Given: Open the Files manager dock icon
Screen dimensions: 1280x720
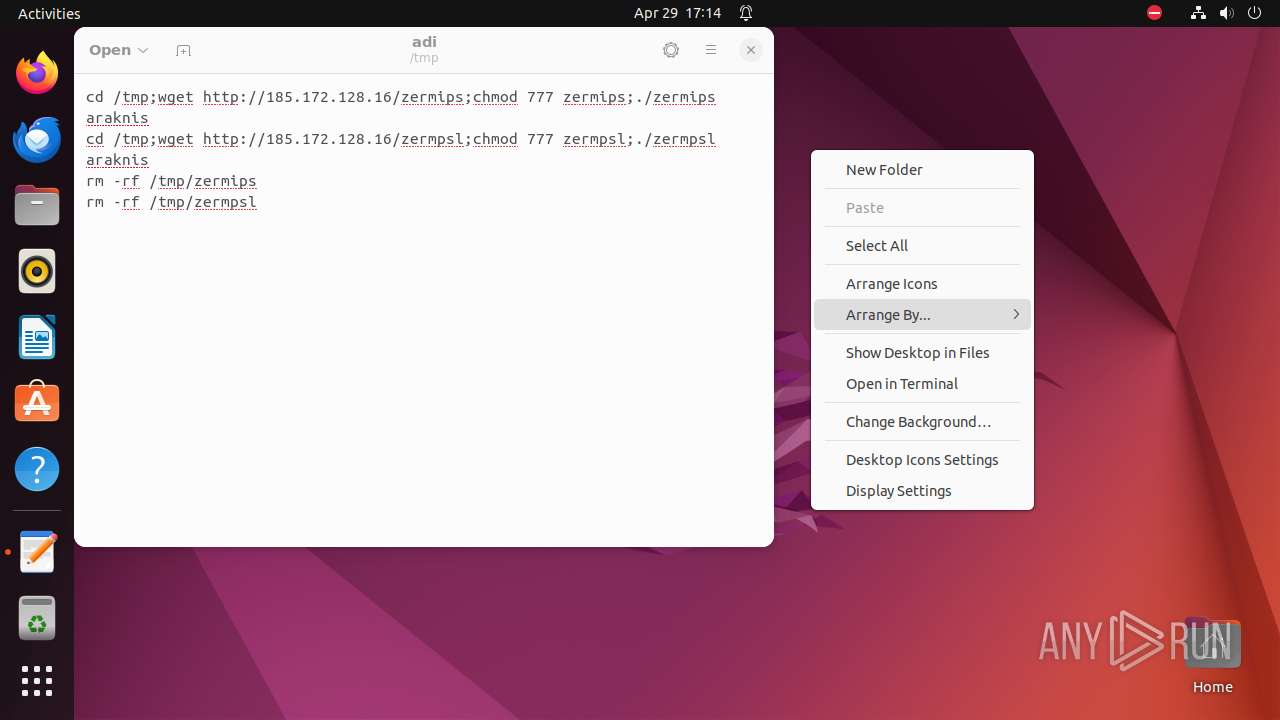Looking at the screenshot, I should pyautogui.click(x=37, y=205).
